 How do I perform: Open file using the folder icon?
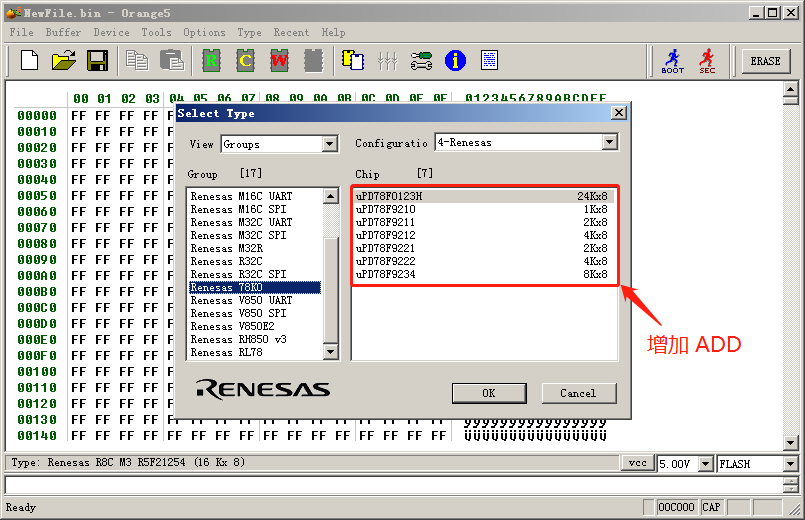63,61
